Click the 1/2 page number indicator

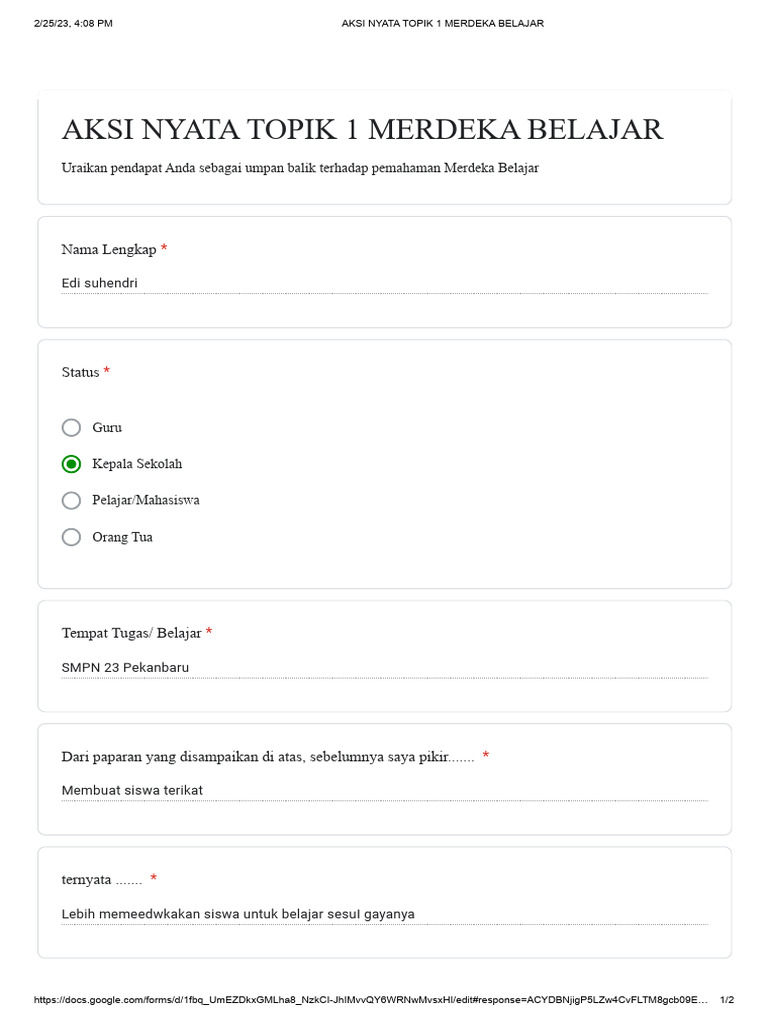[727, 1000]
